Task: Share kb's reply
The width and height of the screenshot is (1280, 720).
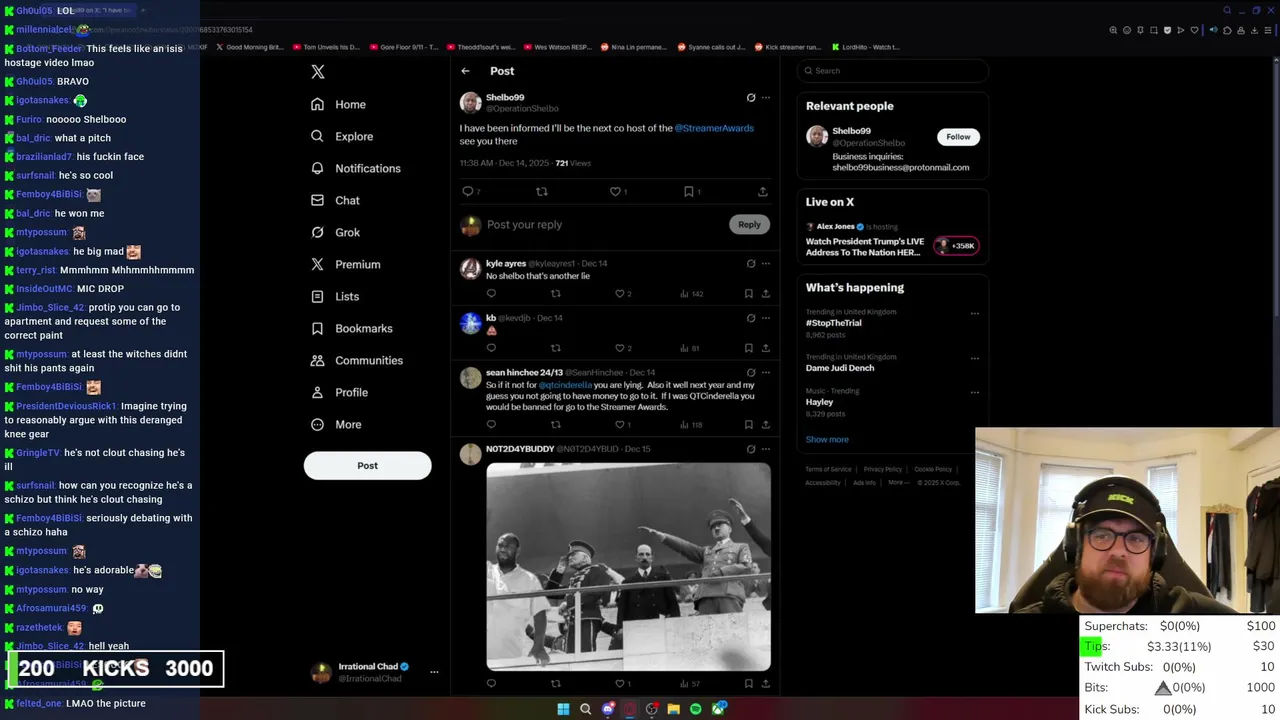Action: coord(766,348)
